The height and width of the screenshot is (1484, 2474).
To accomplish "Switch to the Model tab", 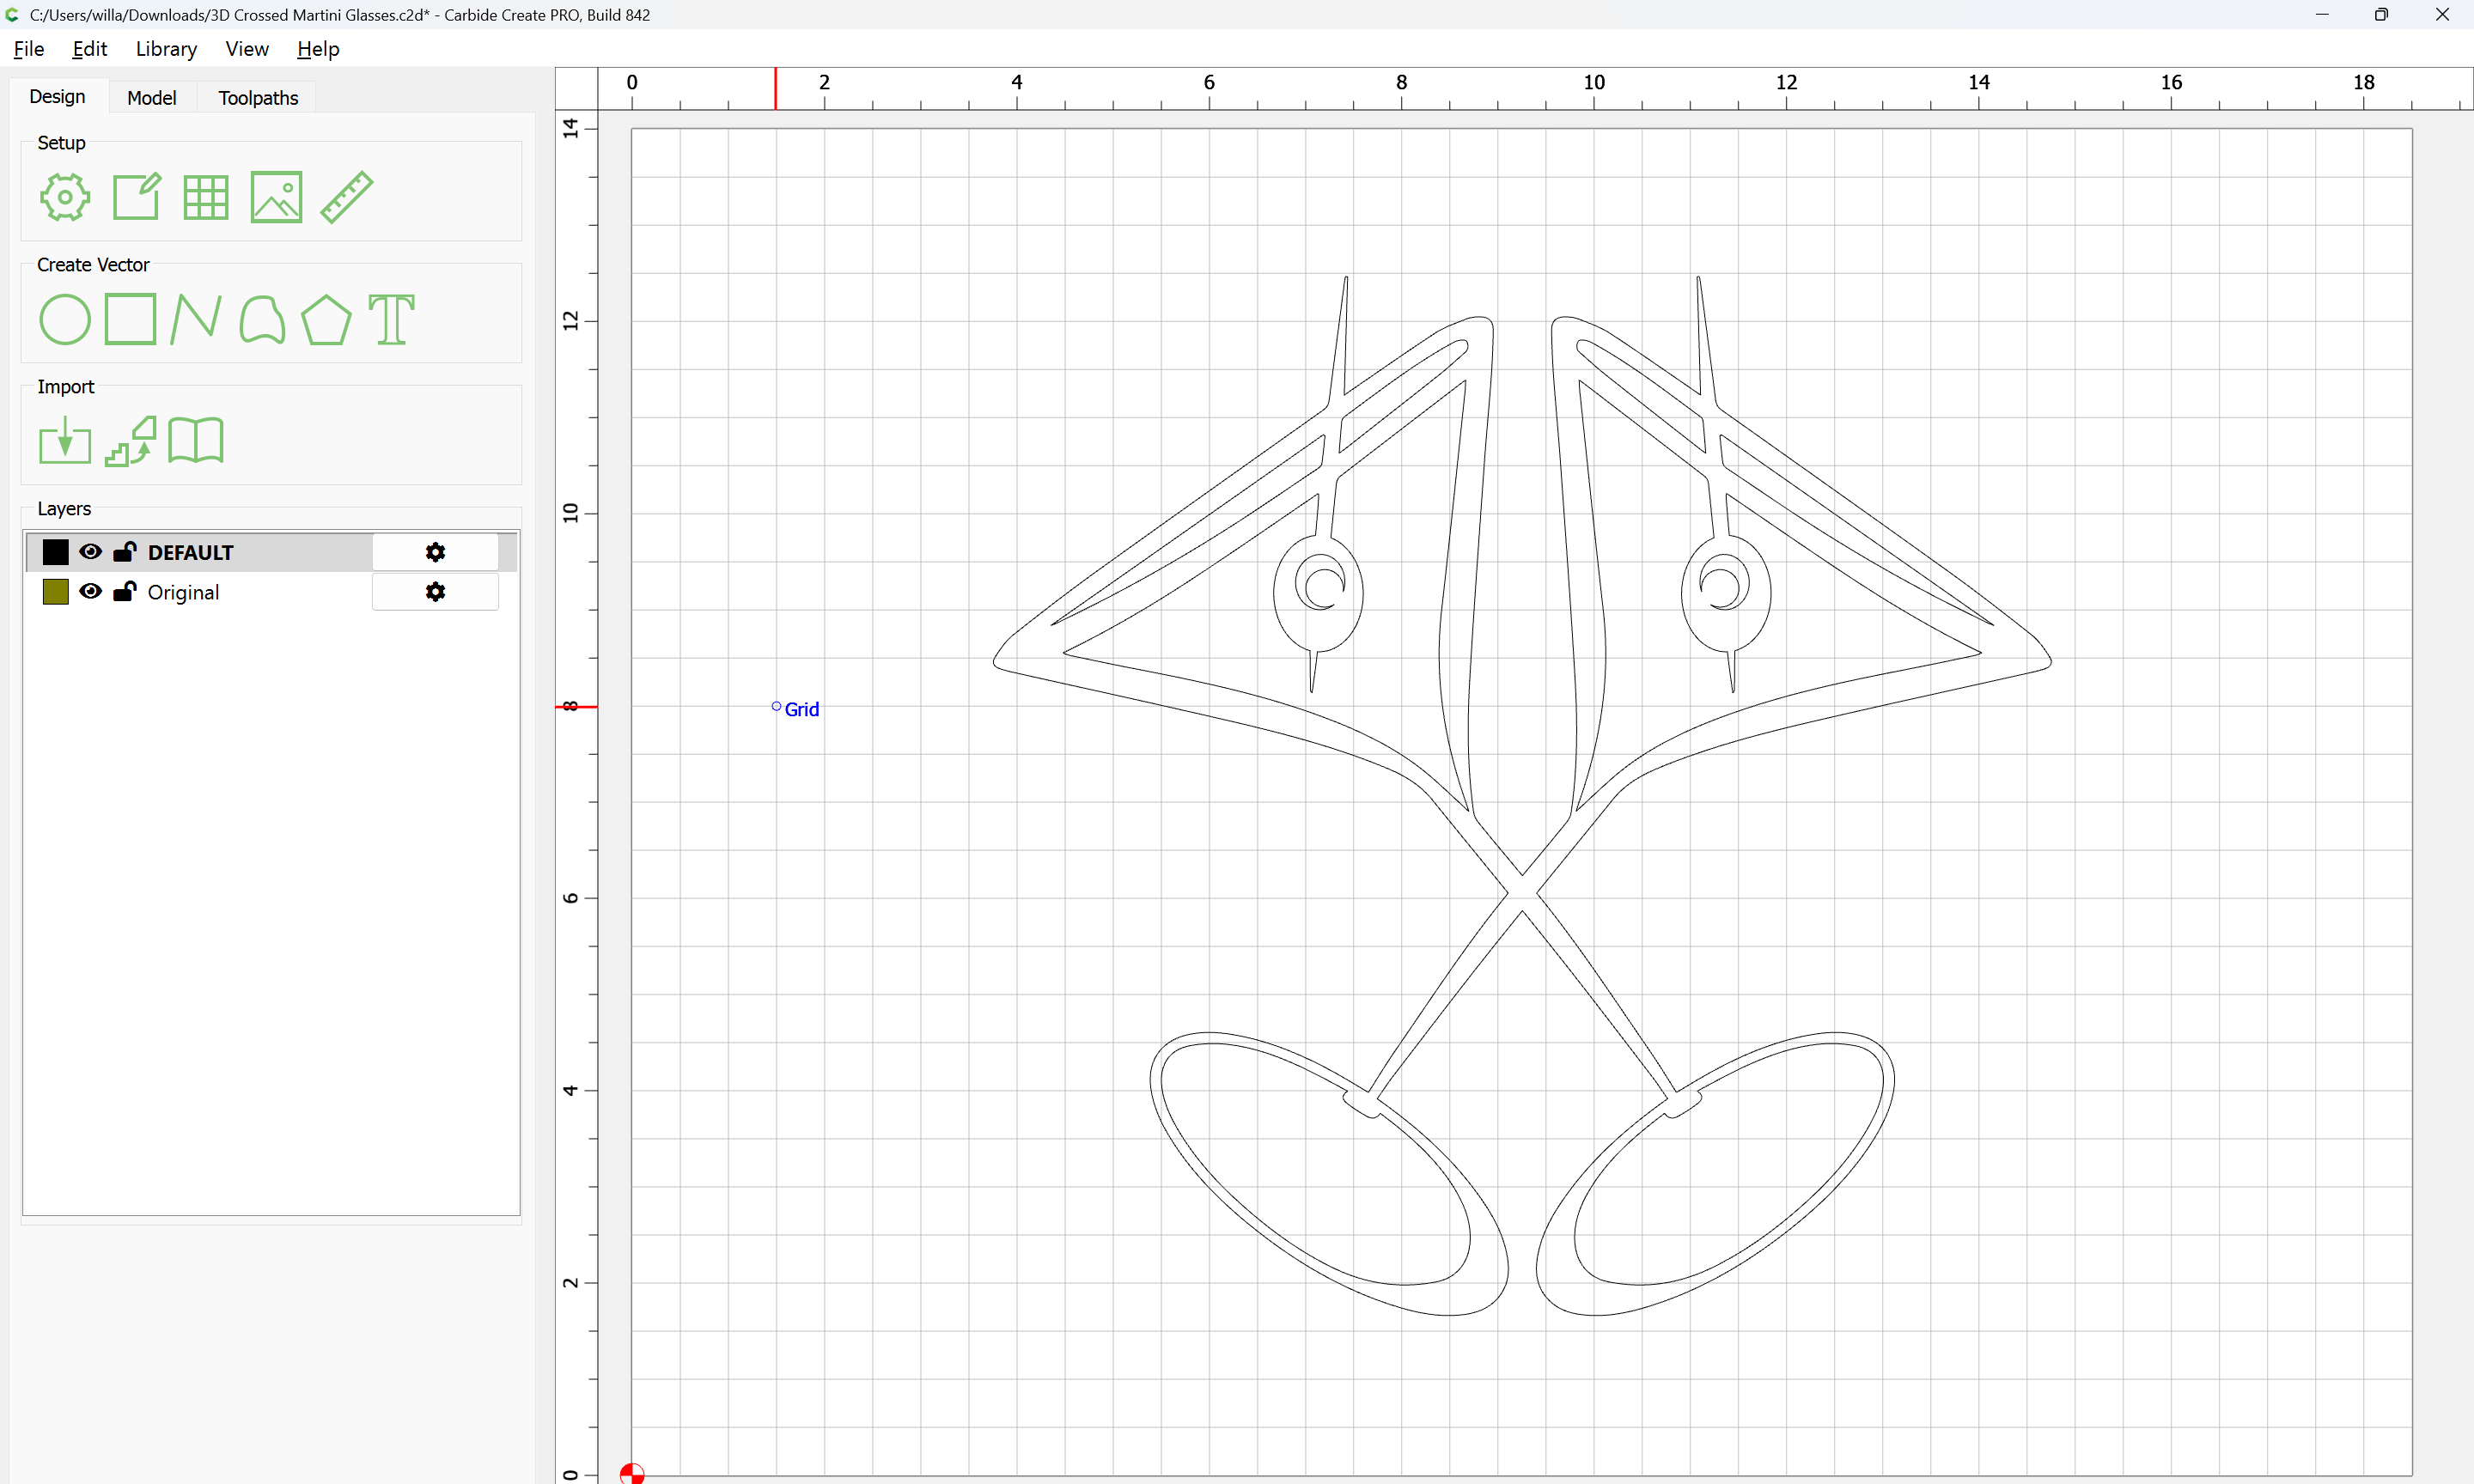I will point(151,98).
